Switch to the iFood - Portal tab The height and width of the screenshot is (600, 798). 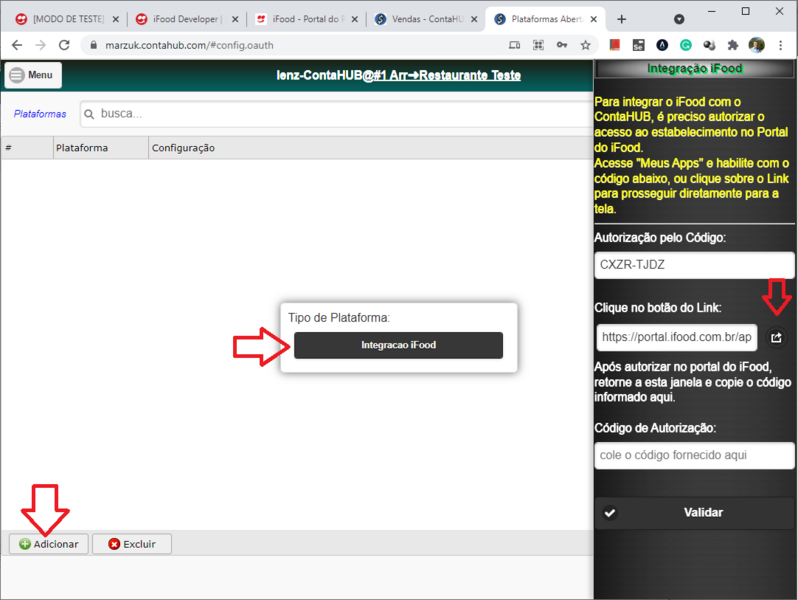305,19
